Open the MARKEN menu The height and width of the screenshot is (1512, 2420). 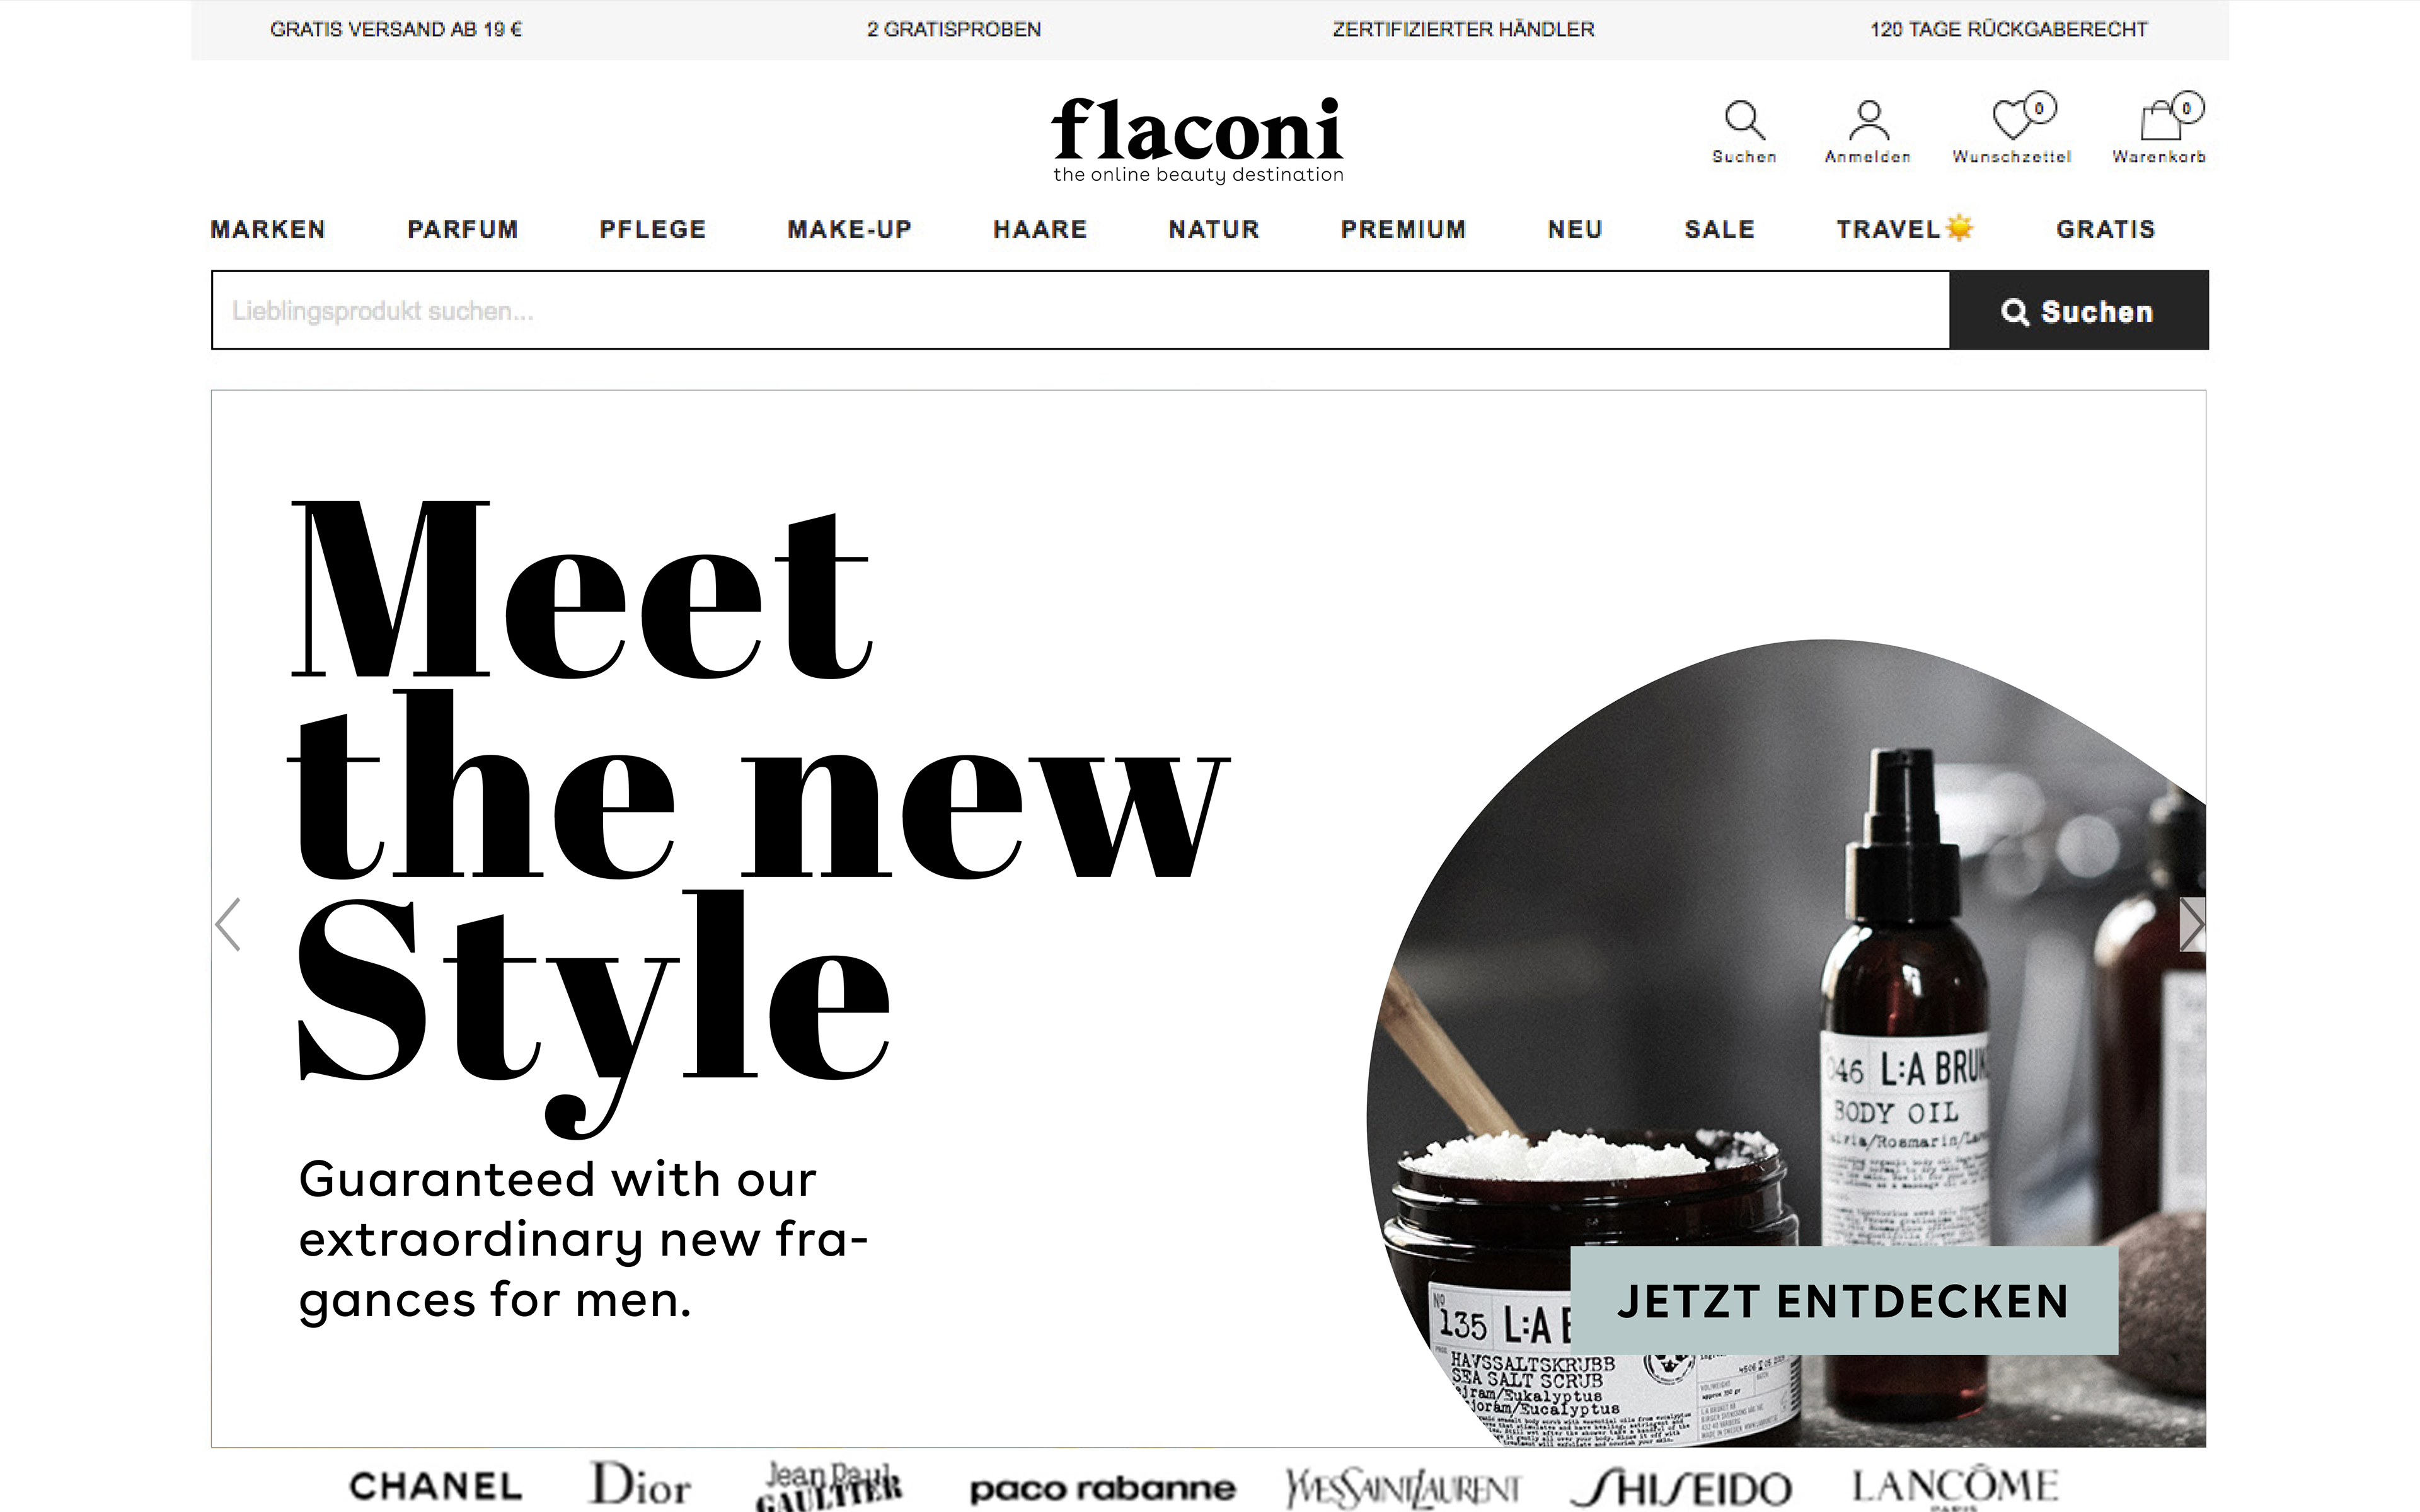coord(268,229)
